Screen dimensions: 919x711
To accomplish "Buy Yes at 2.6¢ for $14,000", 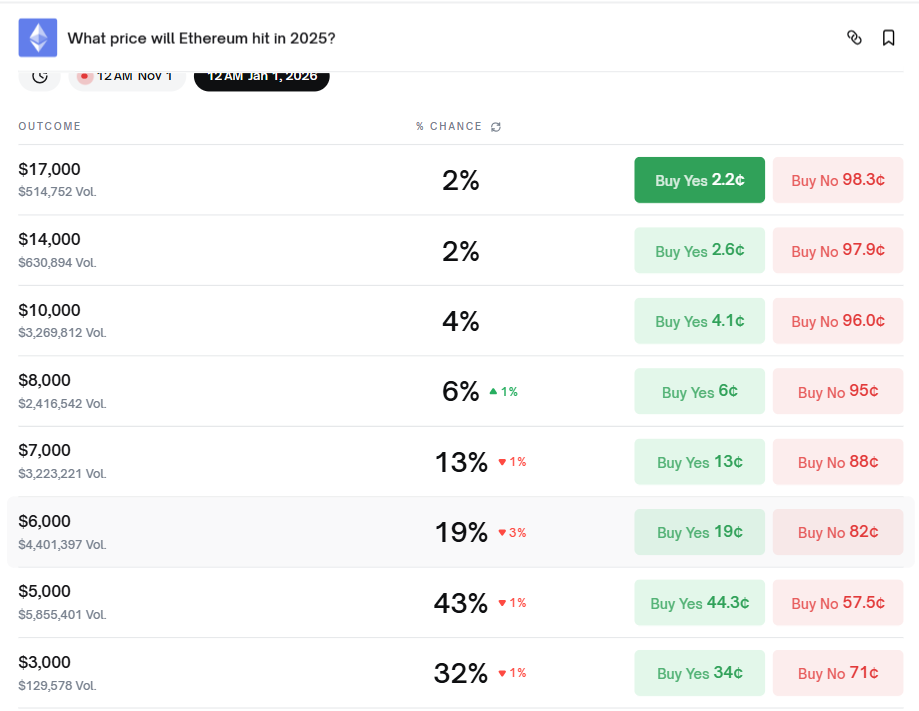I will (699, 250).
